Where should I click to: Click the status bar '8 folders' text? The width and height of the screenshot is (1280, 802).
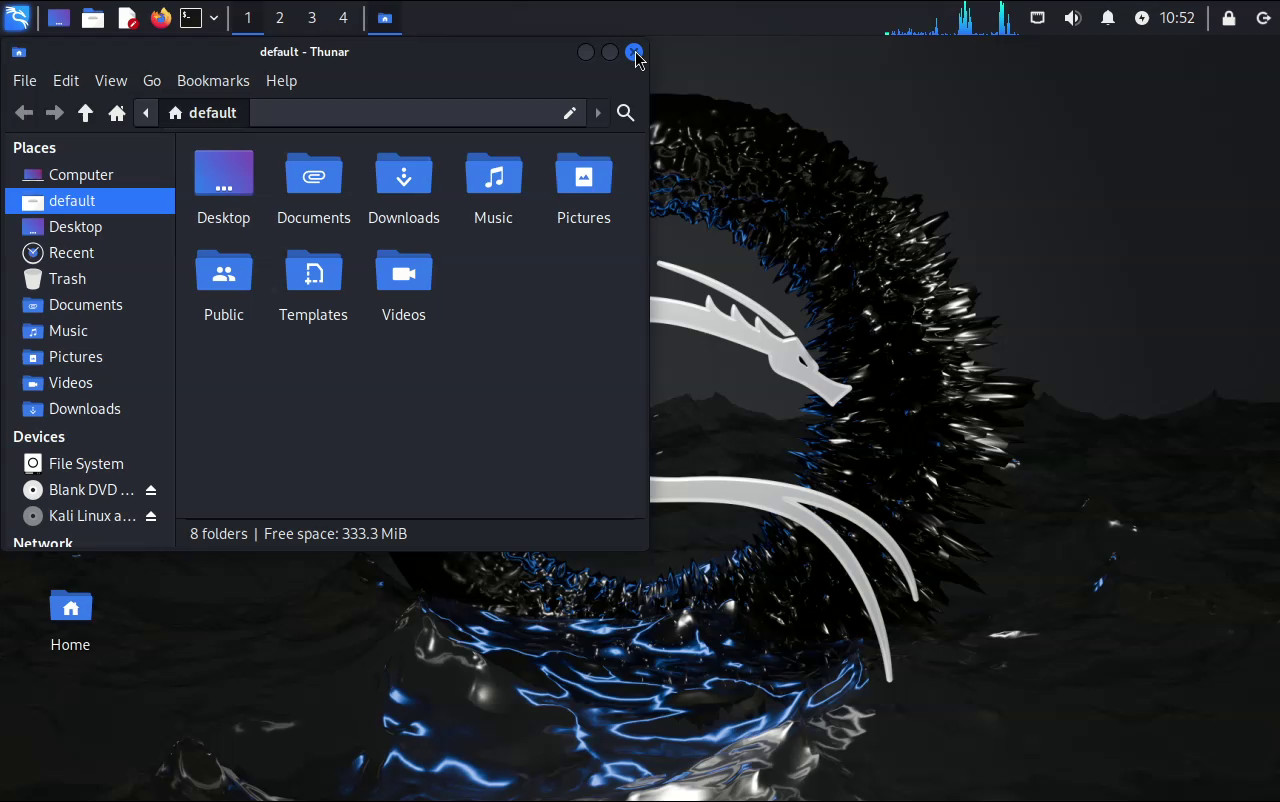click(x=219, y=534)
